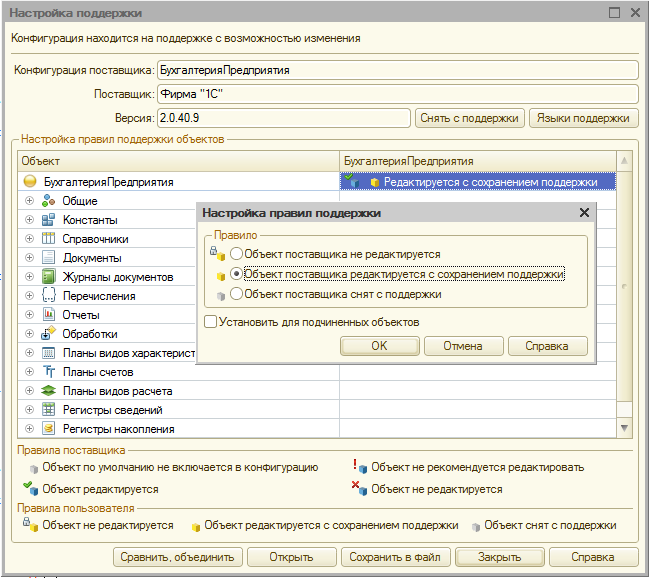Enable 'Установить для подчиненных объектов' checkbox
Viewport: 650px width, 578px height.
(x=211, y=322)
